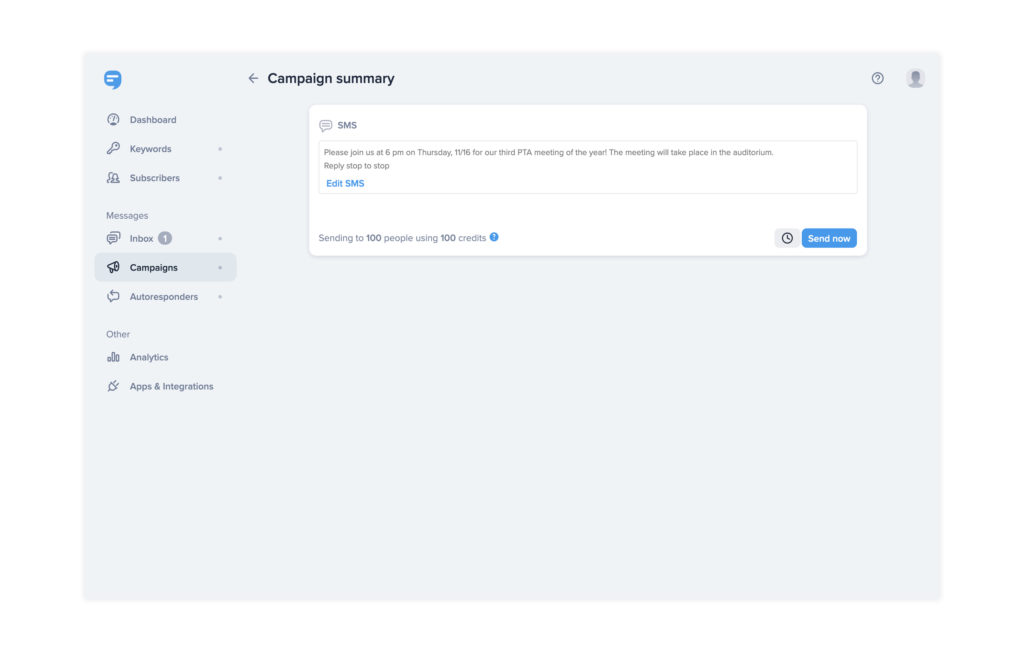Click the Send now button

coord(829,238)
